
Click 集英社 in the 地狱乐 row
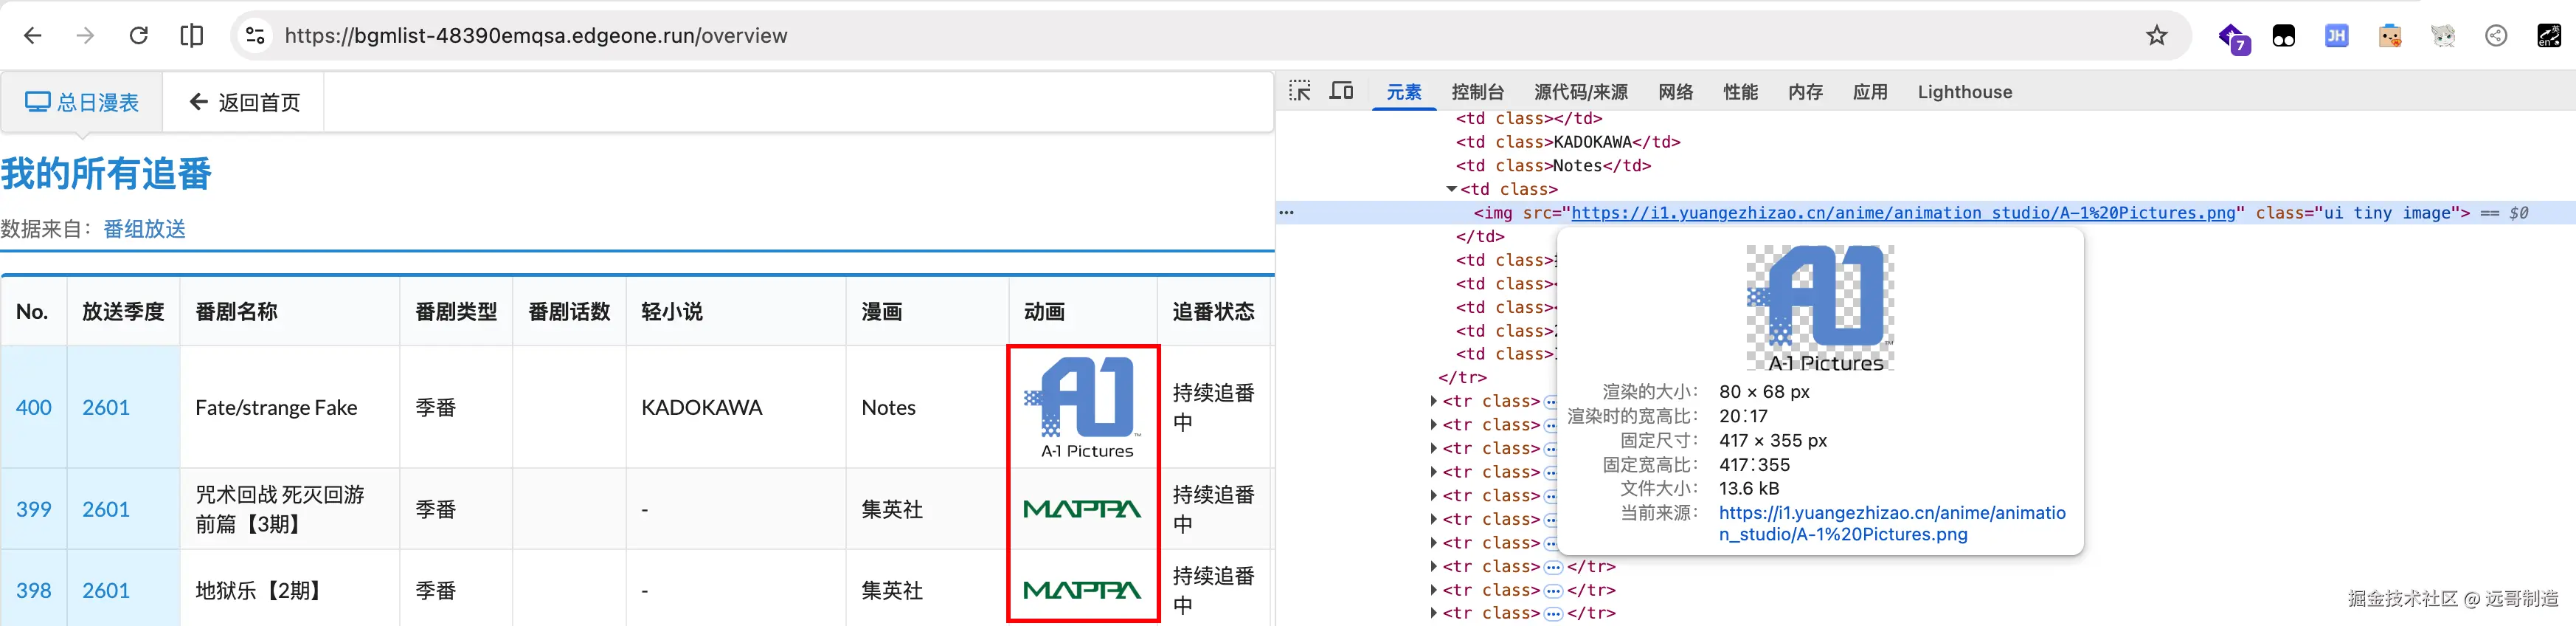893,590
